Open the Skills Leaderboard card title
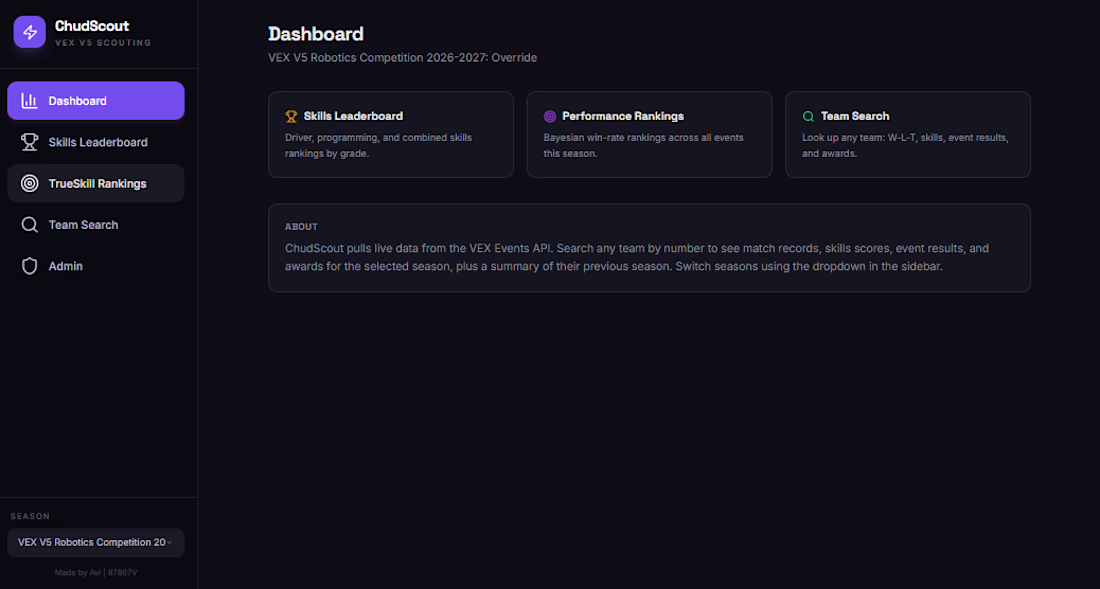This screenshot has height=589, width=1100. [354, 116]
